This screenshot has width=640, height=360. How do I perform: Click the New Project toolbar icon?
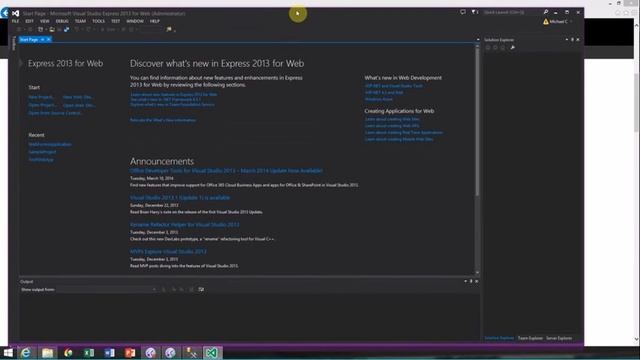tap(40, 29)
